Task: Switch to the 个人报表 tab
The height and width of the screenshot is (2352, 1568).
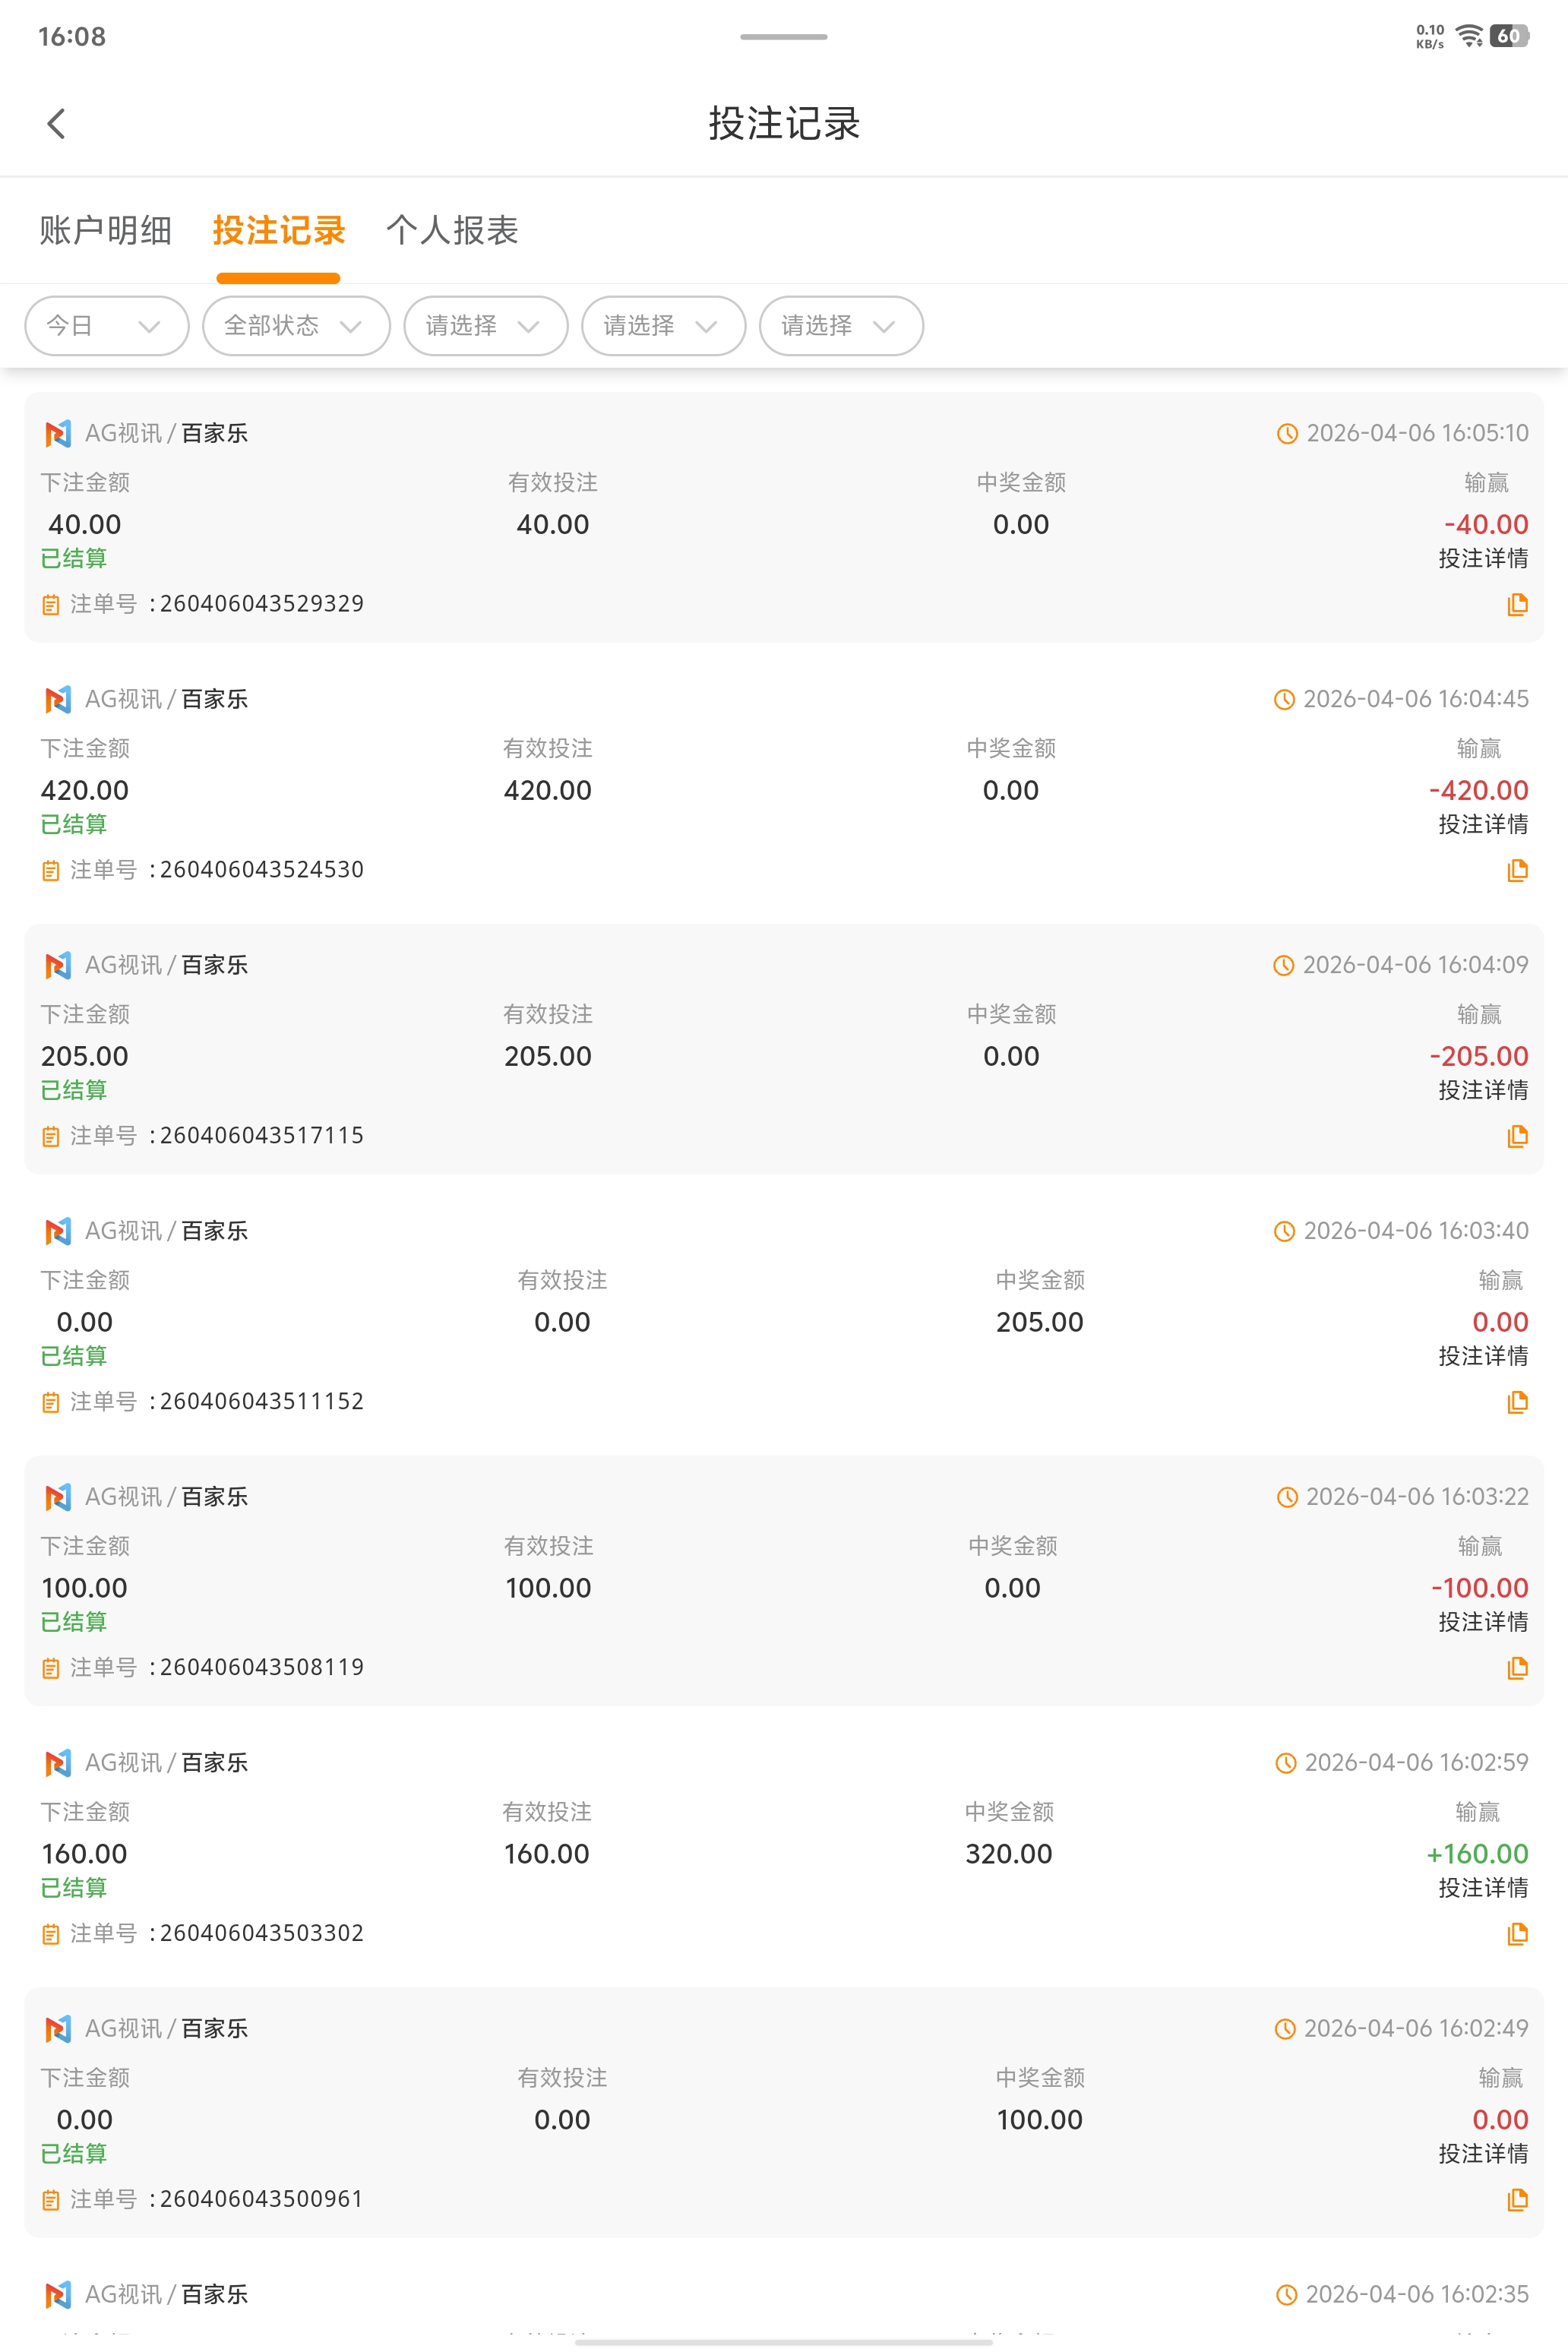Action: coord(452,231)
